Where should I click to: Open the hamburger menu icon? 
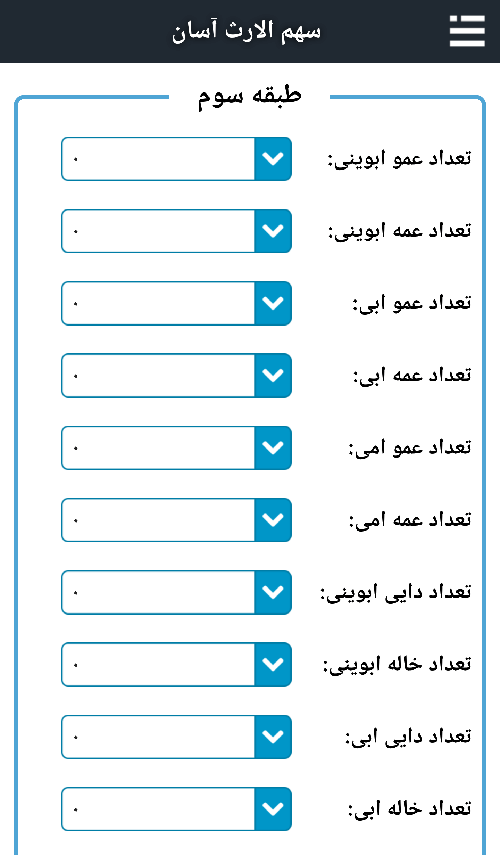[x=467, y=31]
